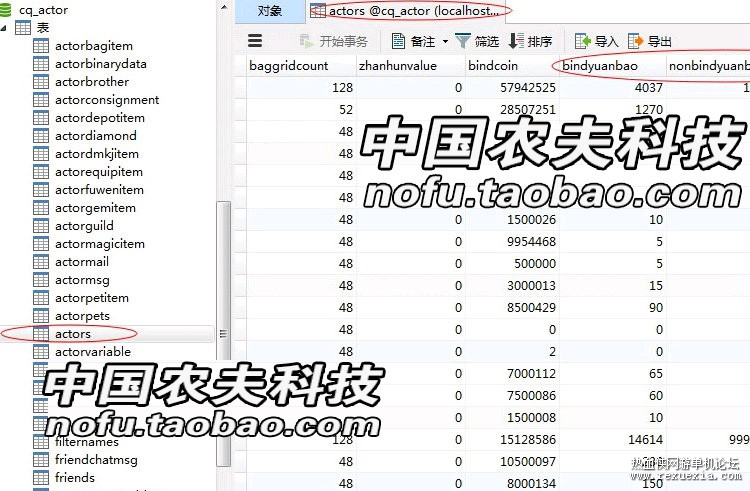Click the scroll-up arrow of table list

point(224,7)
